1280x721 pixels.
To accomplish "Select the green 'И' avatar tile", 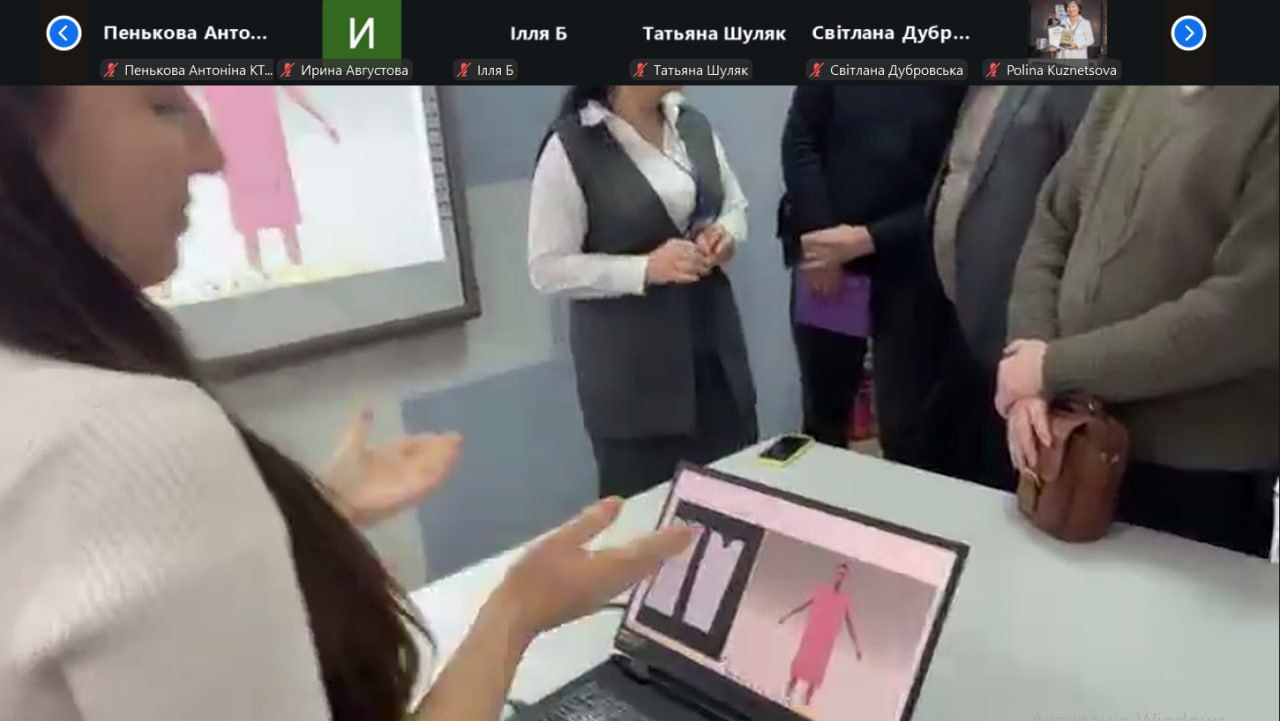I will (361, 30).
